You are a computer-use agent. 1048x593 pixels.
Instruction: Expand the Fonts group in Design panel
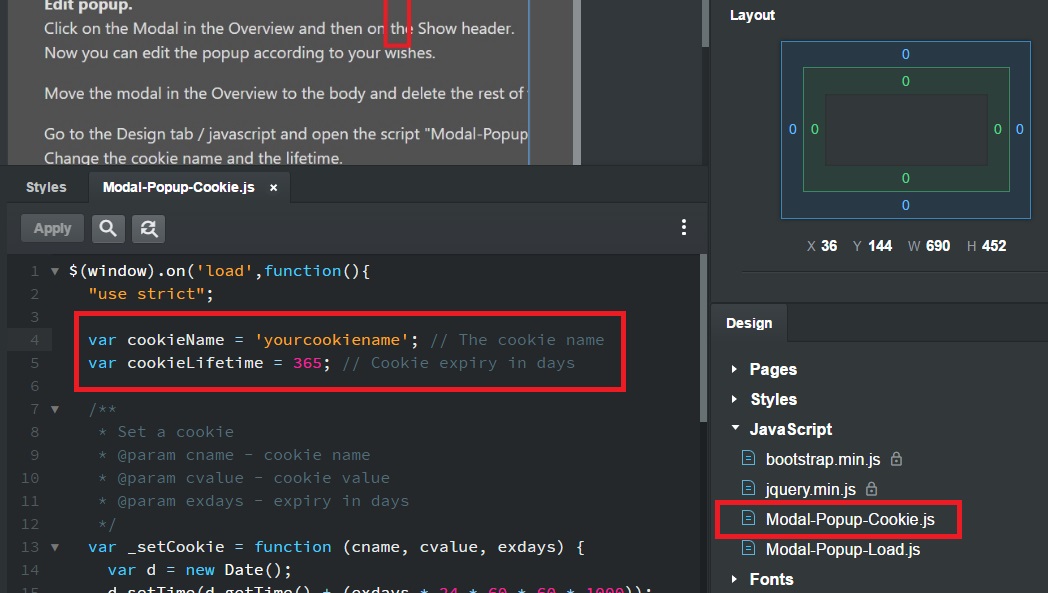pyautogui.click(x=734, y=579)
